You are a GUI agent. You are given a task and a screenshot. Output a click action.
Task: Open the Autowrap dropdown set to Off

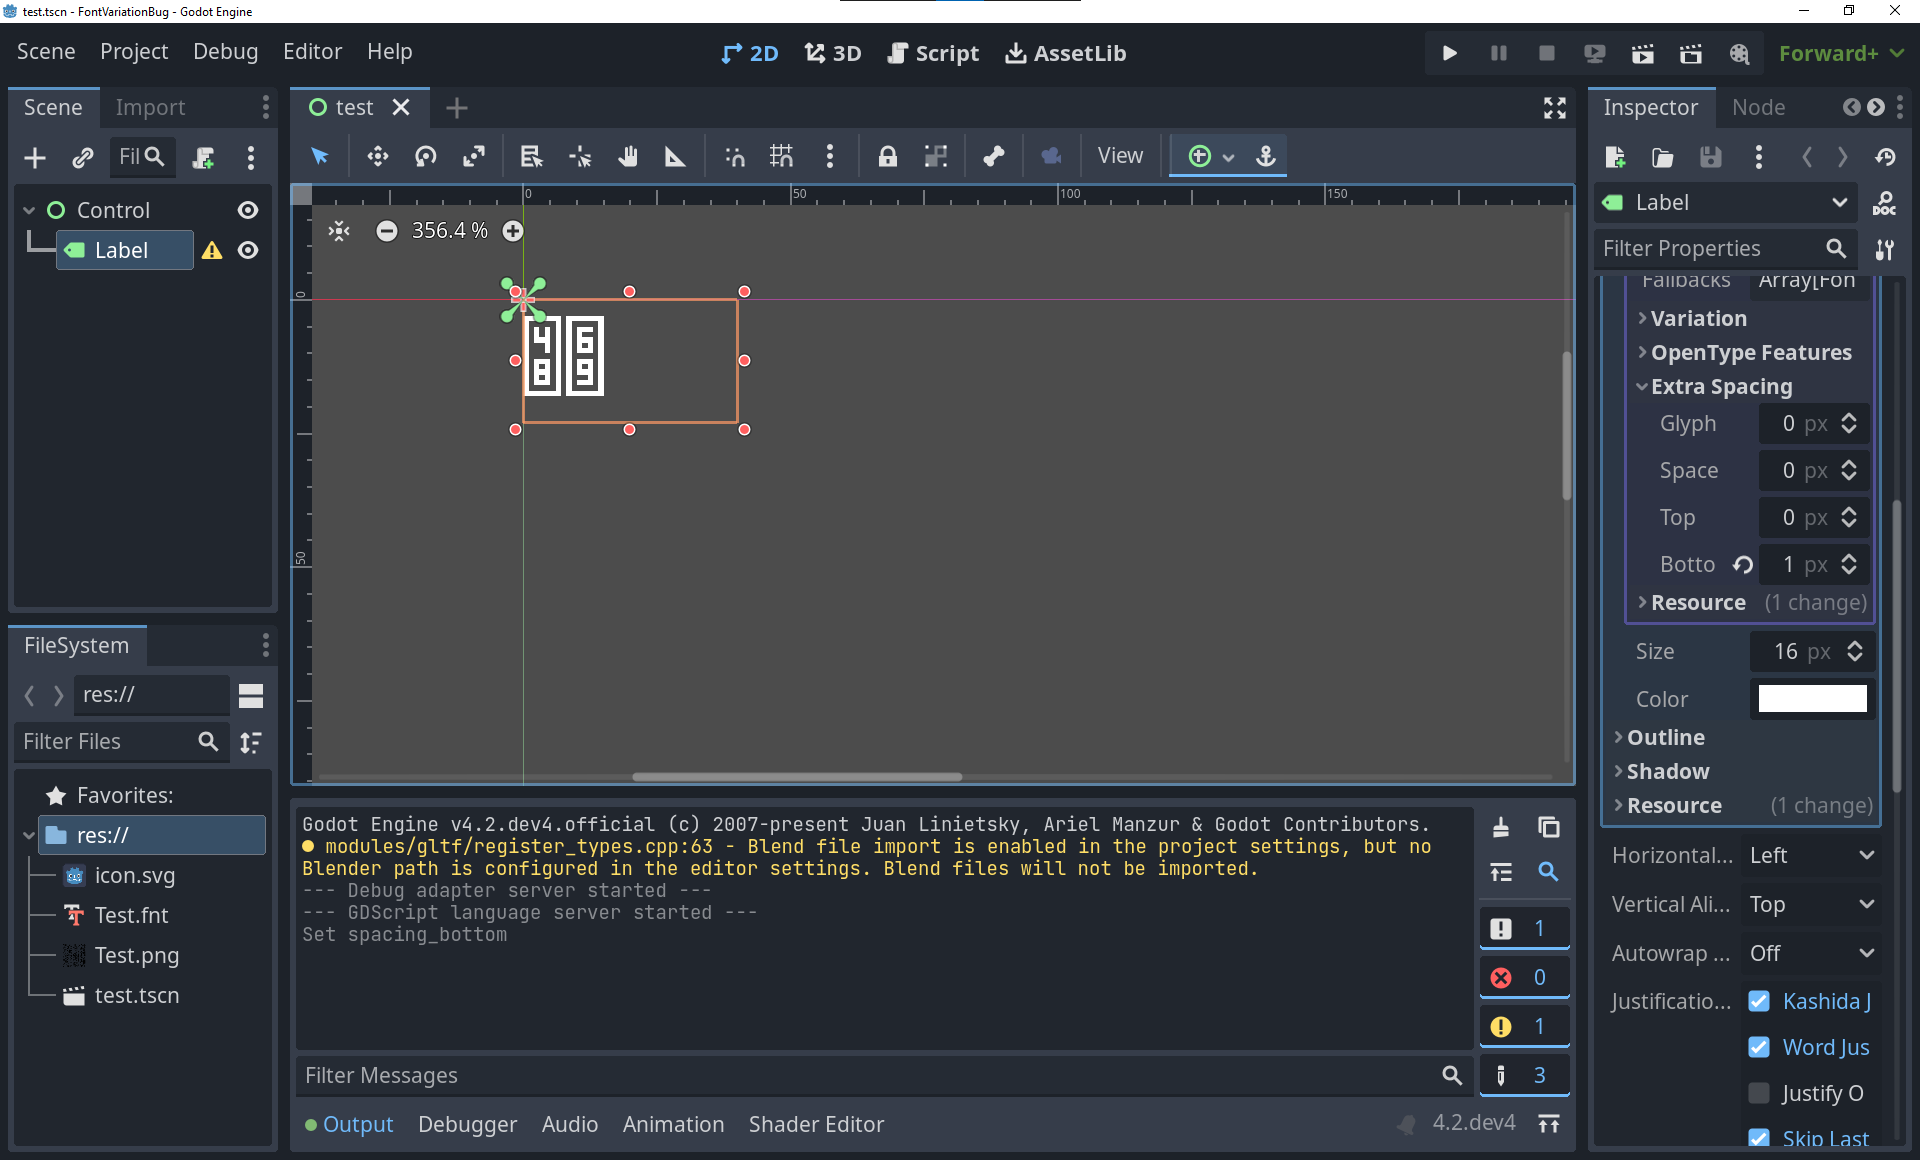click(1810, 953)
